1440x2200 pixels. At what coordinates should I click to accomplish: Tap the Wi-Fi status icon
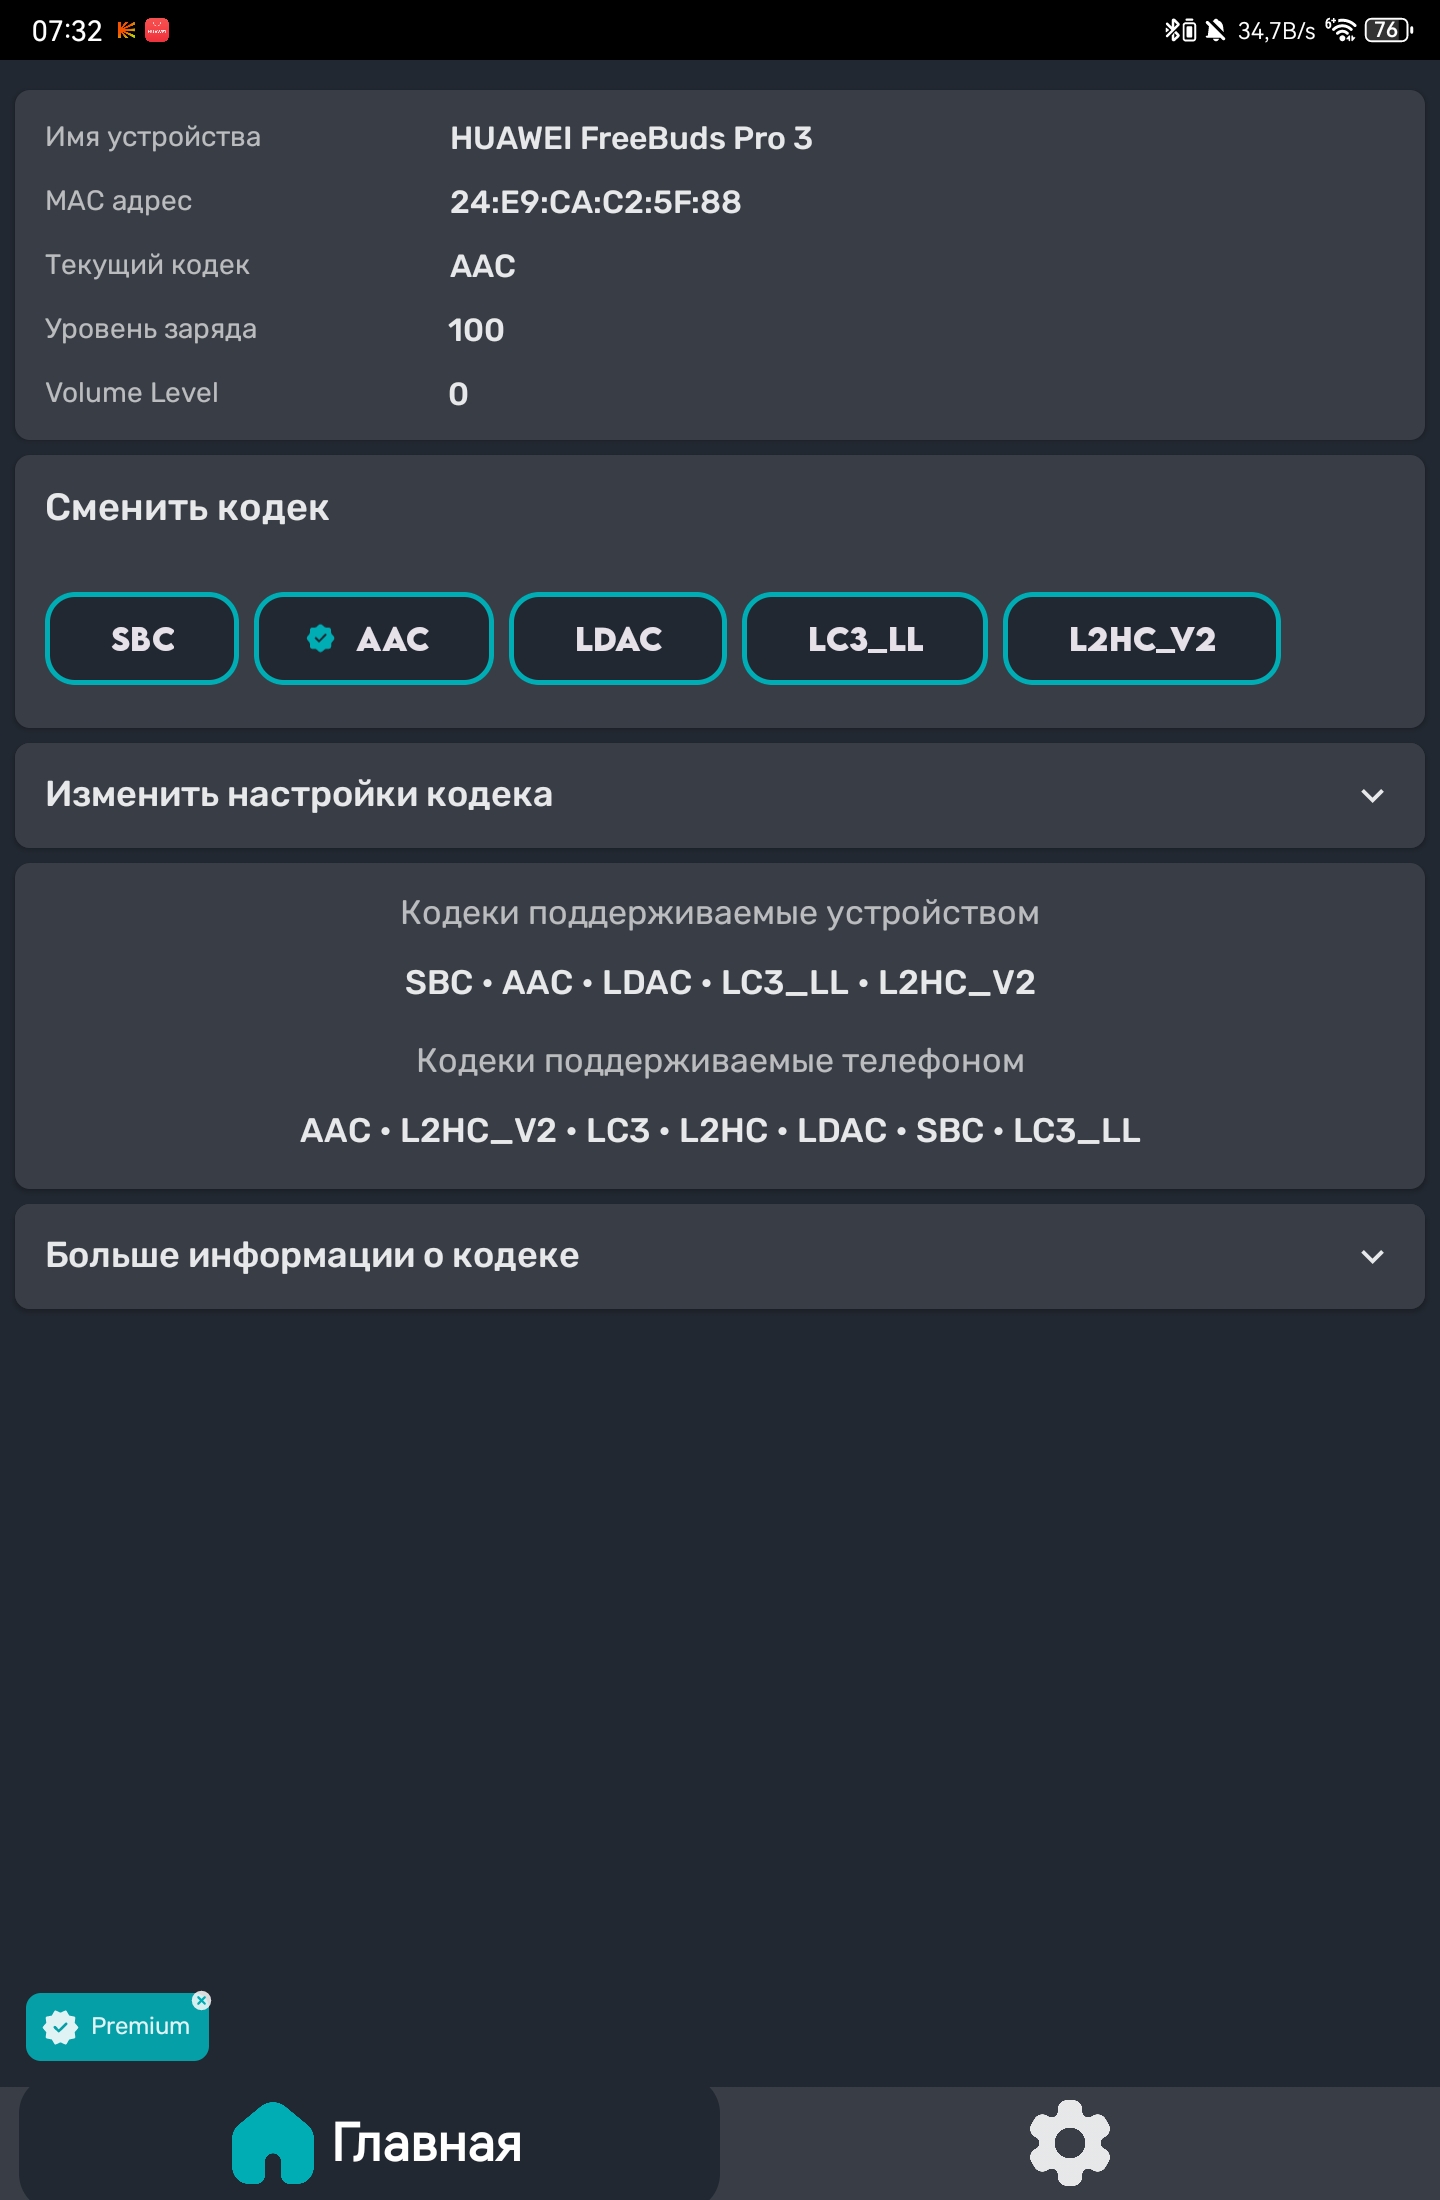[1341, 30]
